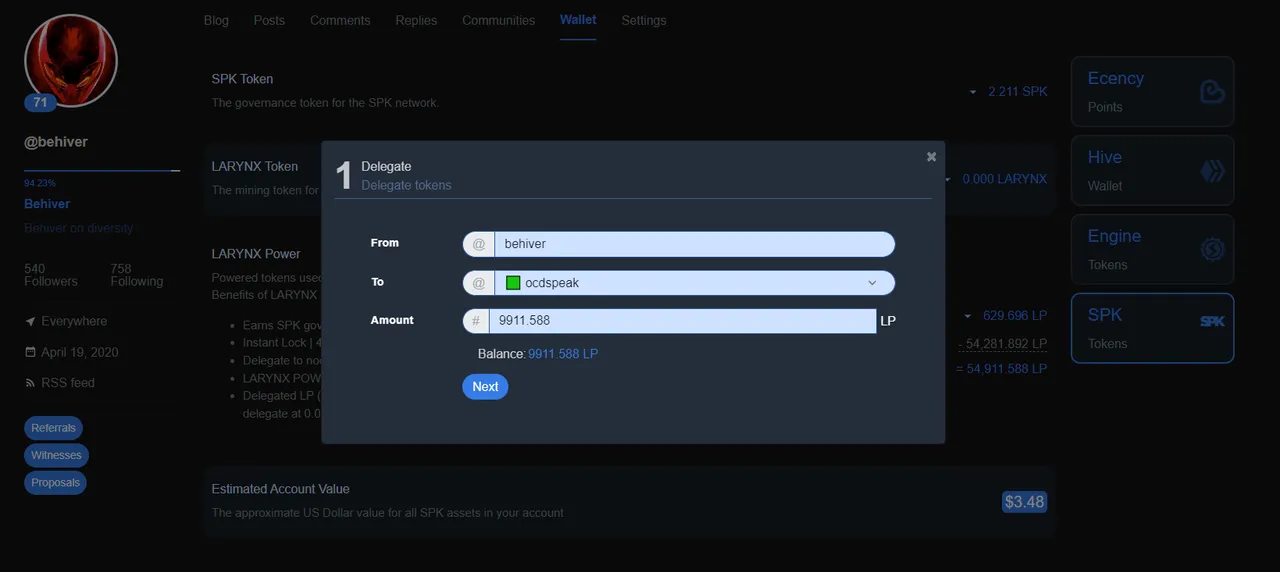Switch to the Replies tab
Screen dimensions: 1280x572
coord(416,20)
